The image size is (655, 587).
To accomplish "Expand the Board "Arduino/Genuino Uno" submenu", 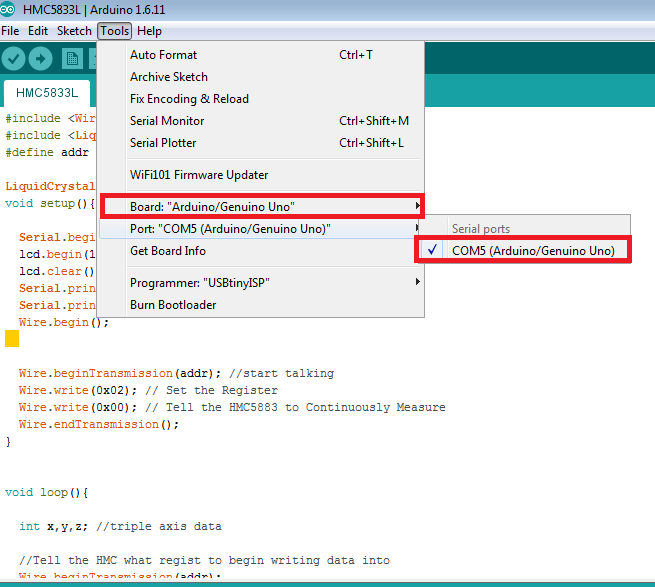I will [261, 206].
